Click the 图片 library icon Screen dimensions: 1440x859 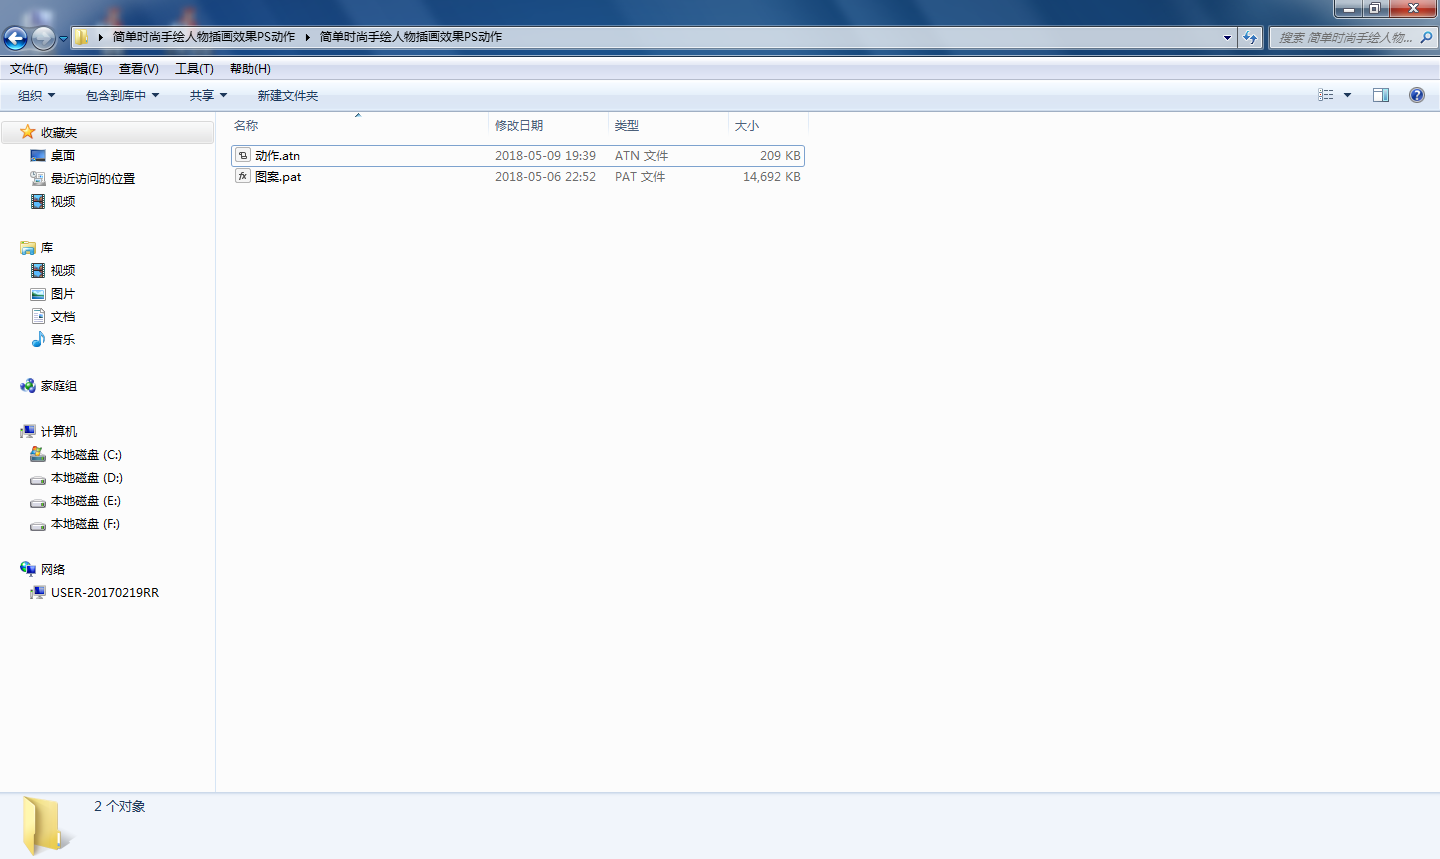[38, 294]
